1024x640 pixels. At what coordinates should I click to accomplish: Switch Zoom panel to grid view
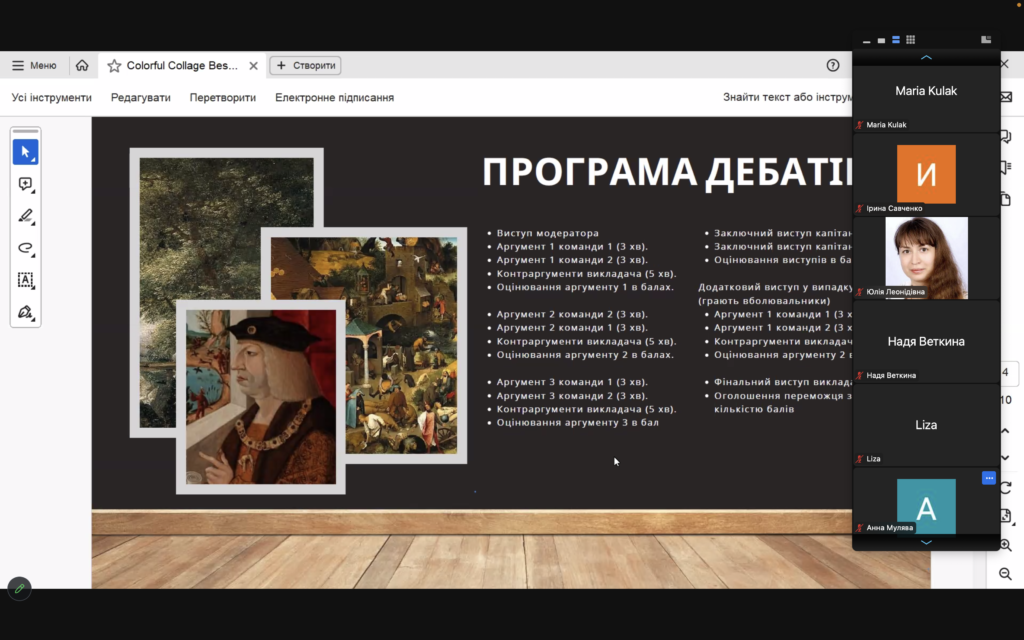click(910, 40)
